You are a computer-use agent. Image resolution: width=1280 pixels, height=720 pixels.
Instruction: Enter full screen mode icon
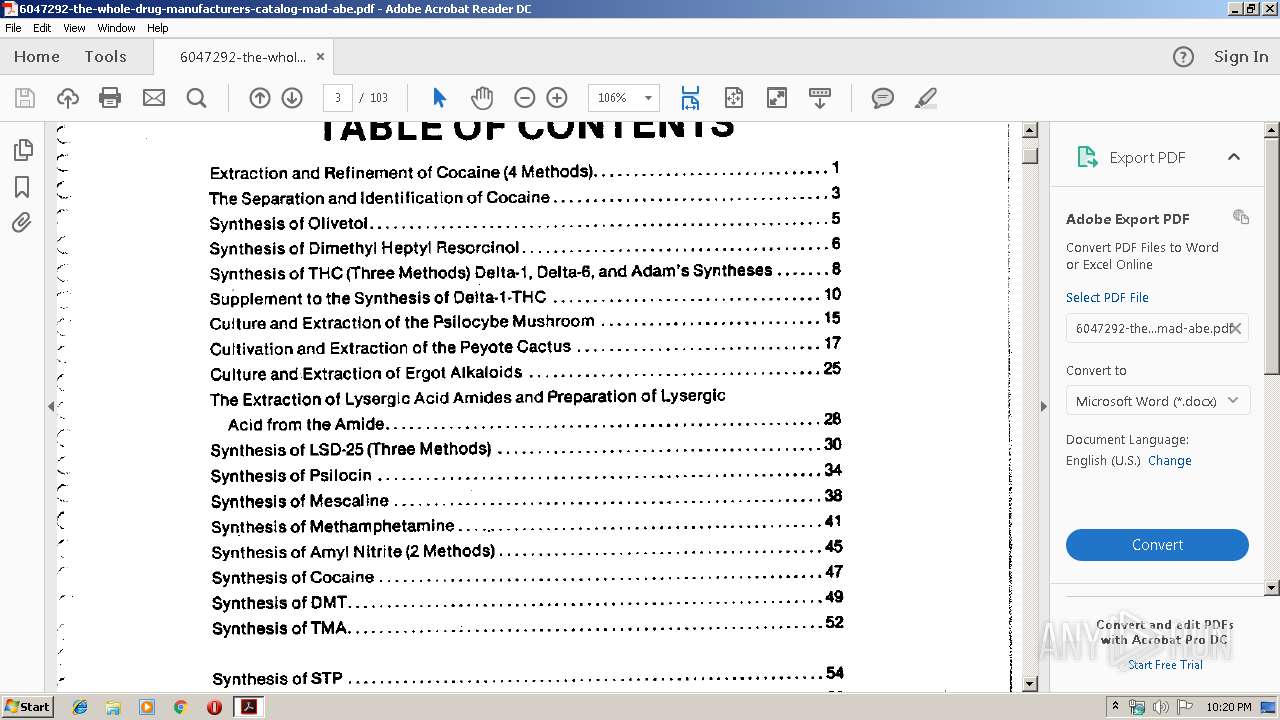[777, 98]
